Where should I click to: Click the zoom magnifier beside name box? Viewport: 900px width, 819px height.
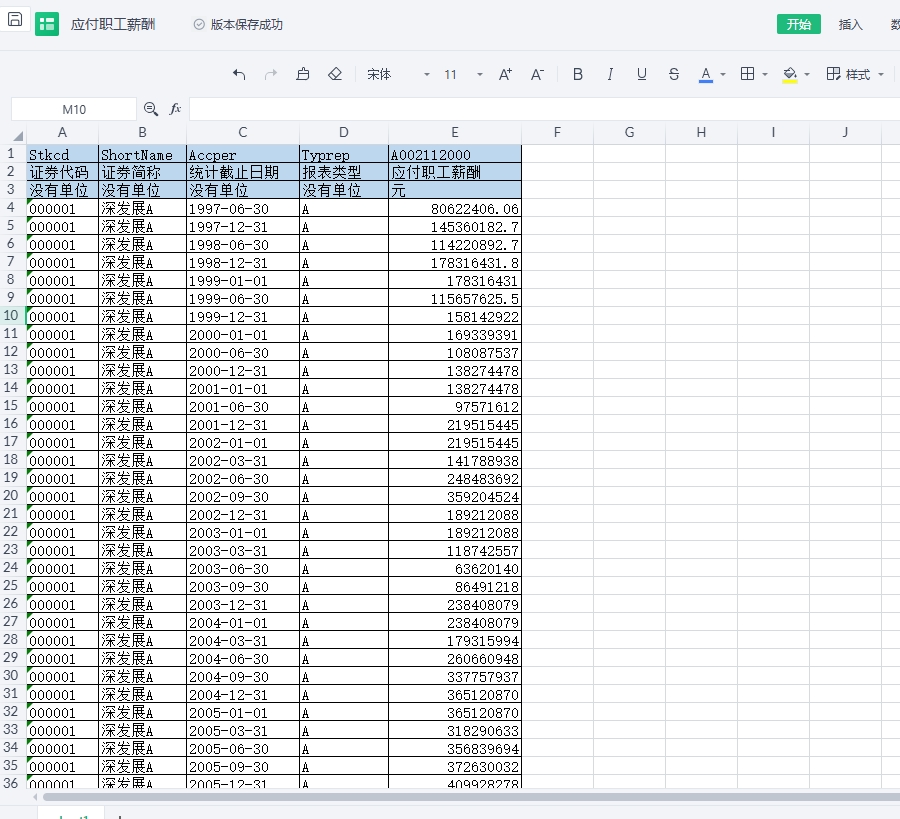tap(151, 109)
